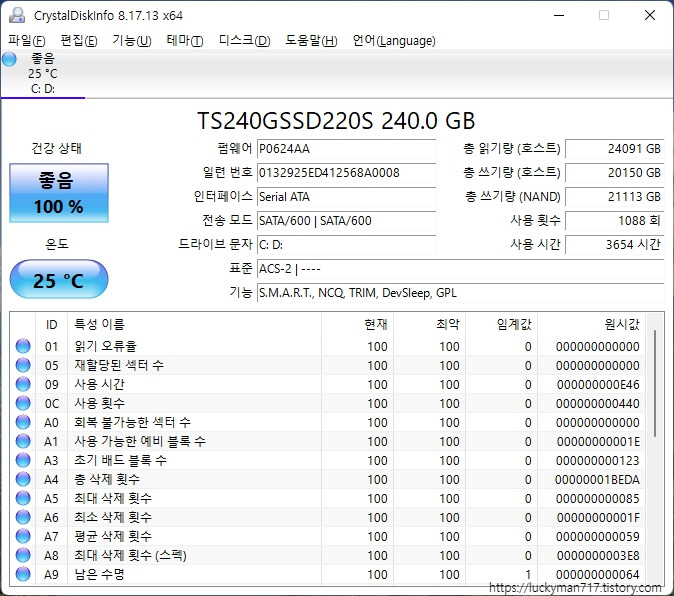Viewport: 674px width, 596px height.
Task: Click raw value 000000000085
Action: (x=597, y=498)
